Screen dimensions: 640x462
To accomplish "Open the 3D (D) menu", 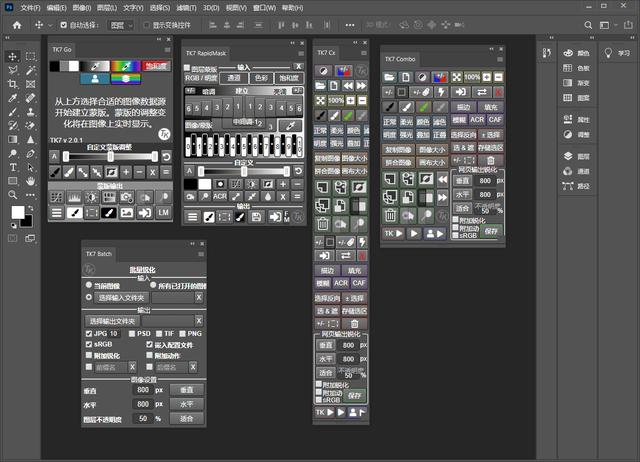I will [211, 8].
